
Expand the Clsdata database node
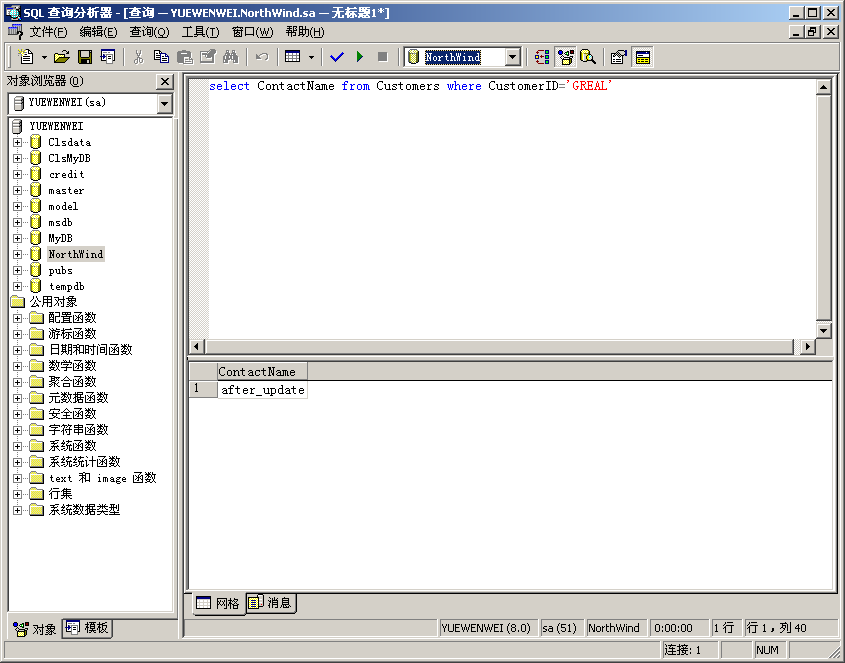pos(17,142)
